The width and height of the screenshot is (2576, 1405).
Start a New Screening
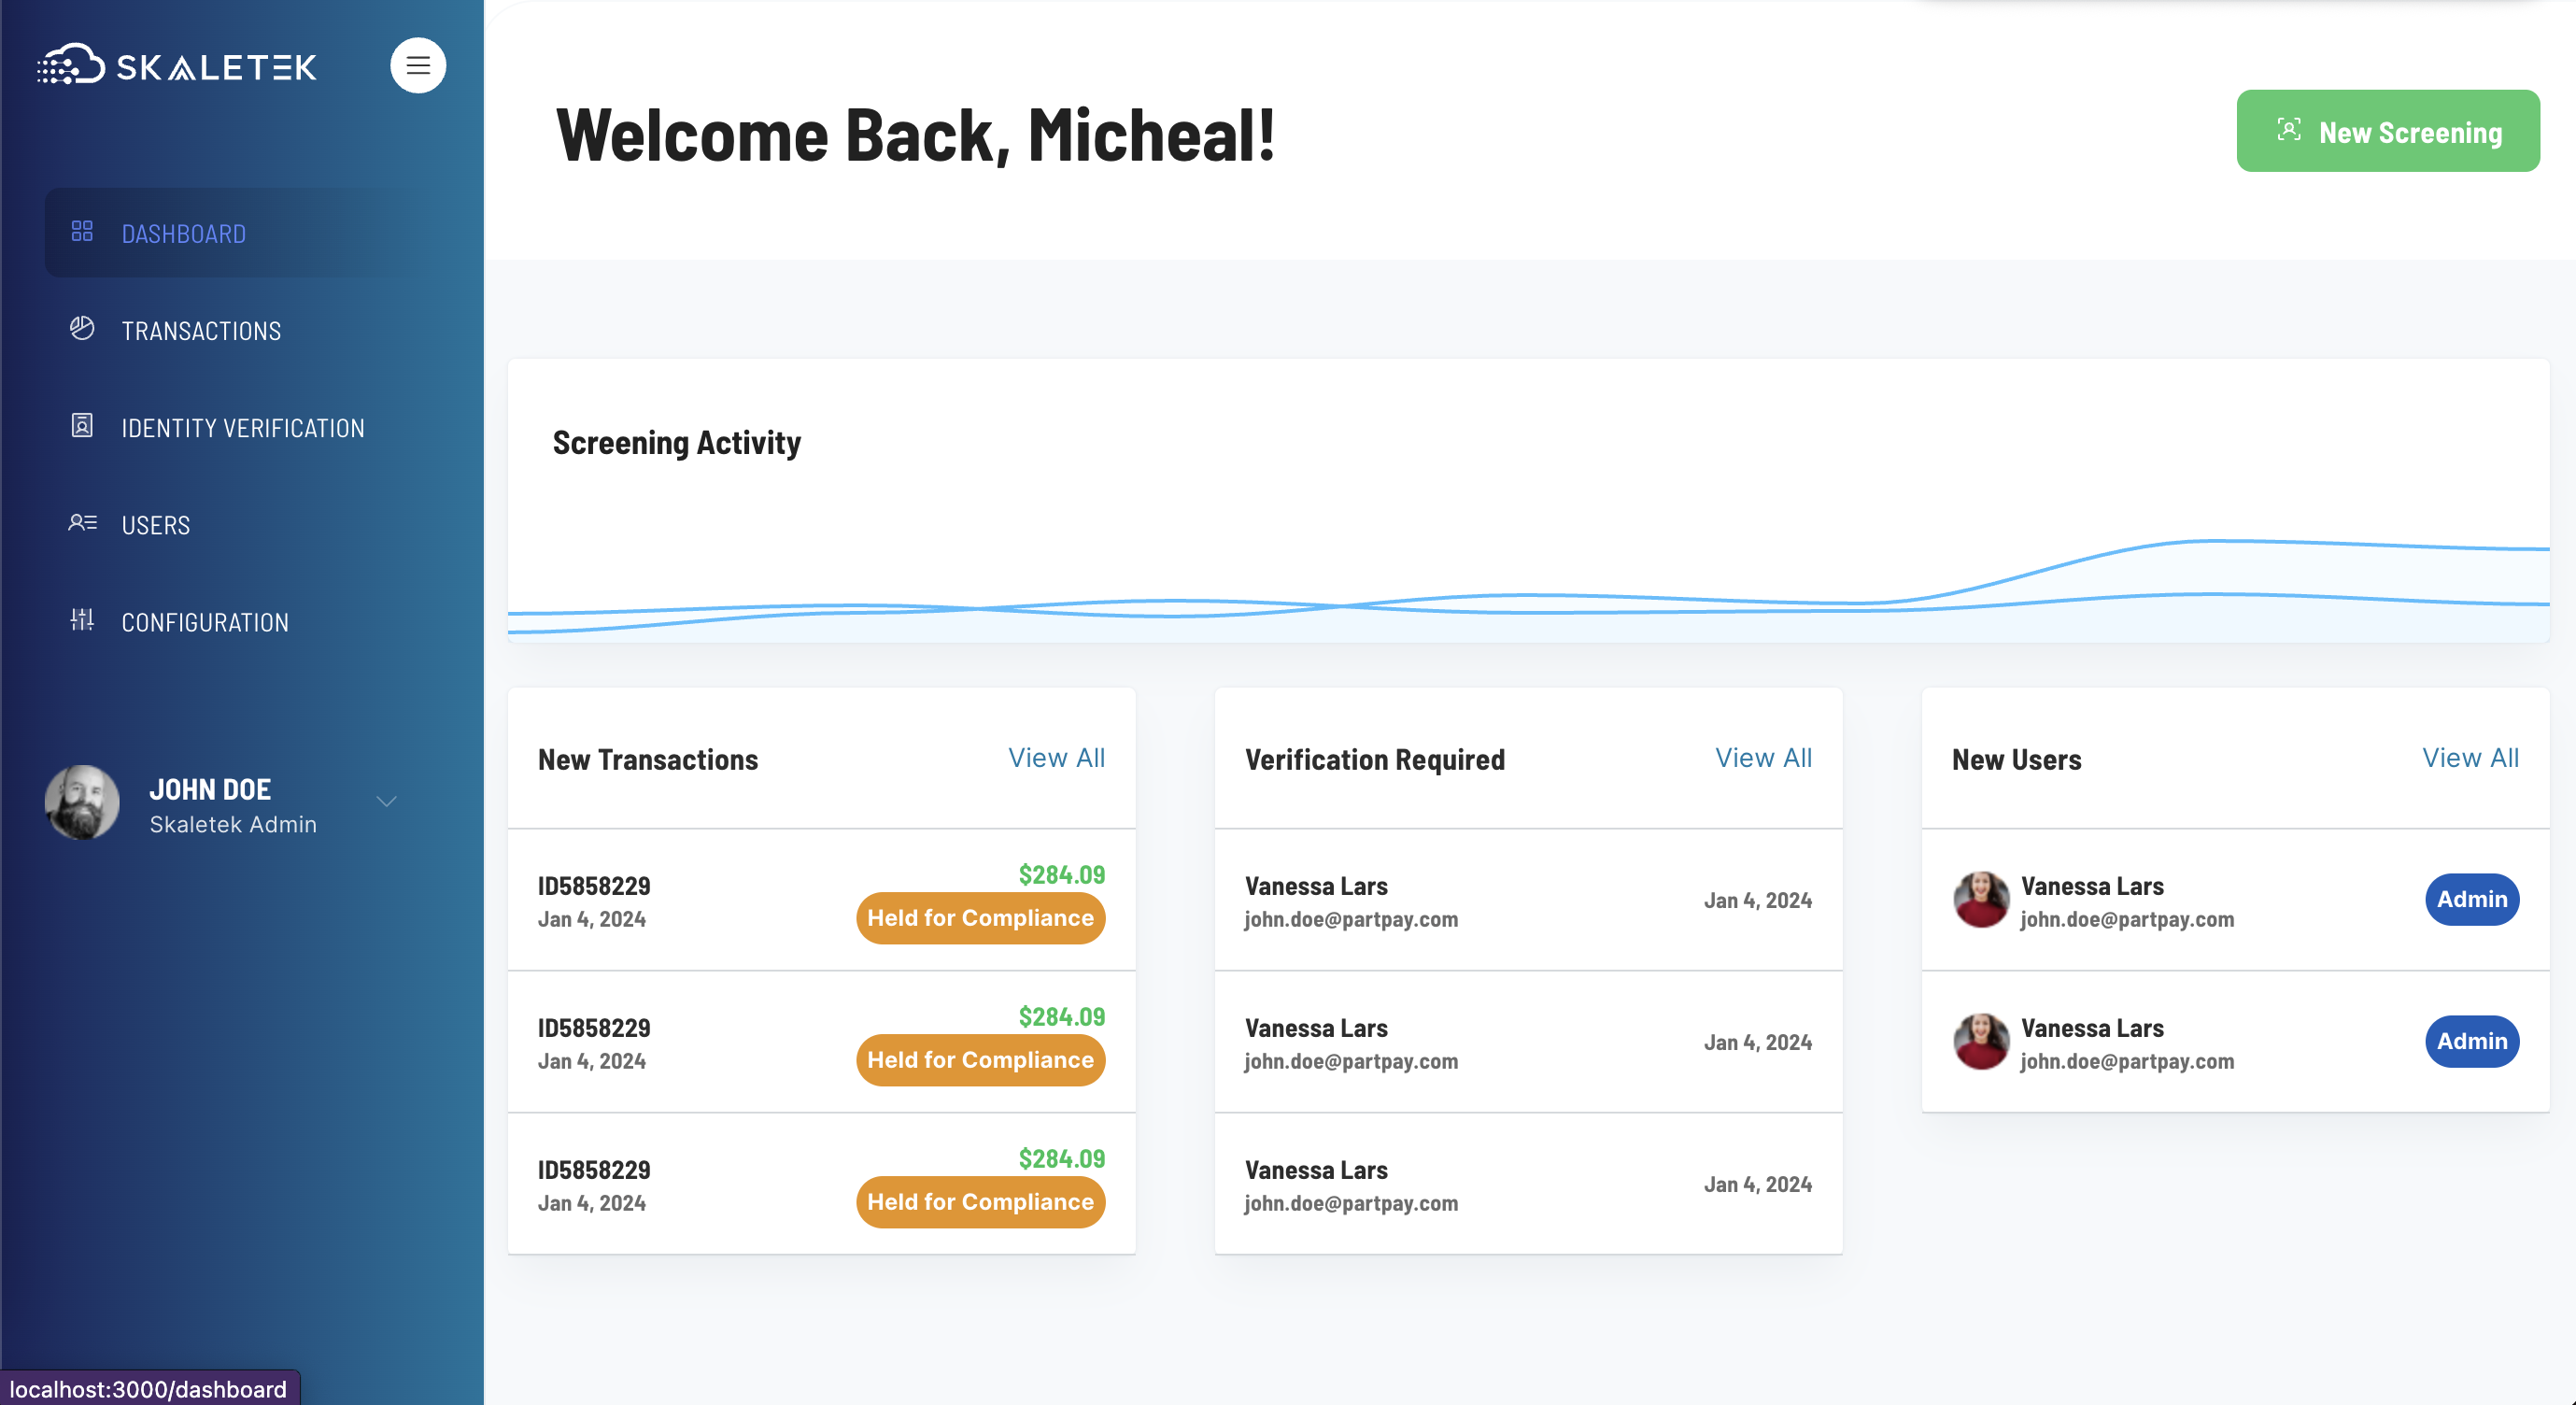(2387, 131)
